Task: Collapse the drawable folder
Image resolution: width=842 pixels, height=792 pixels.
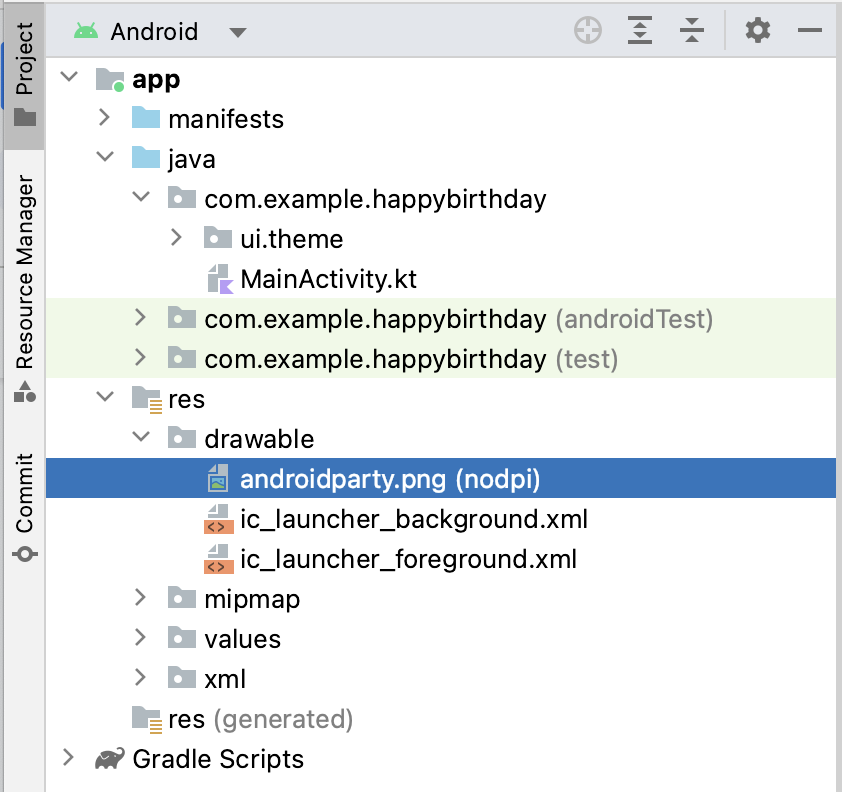Action: point(140,439)
